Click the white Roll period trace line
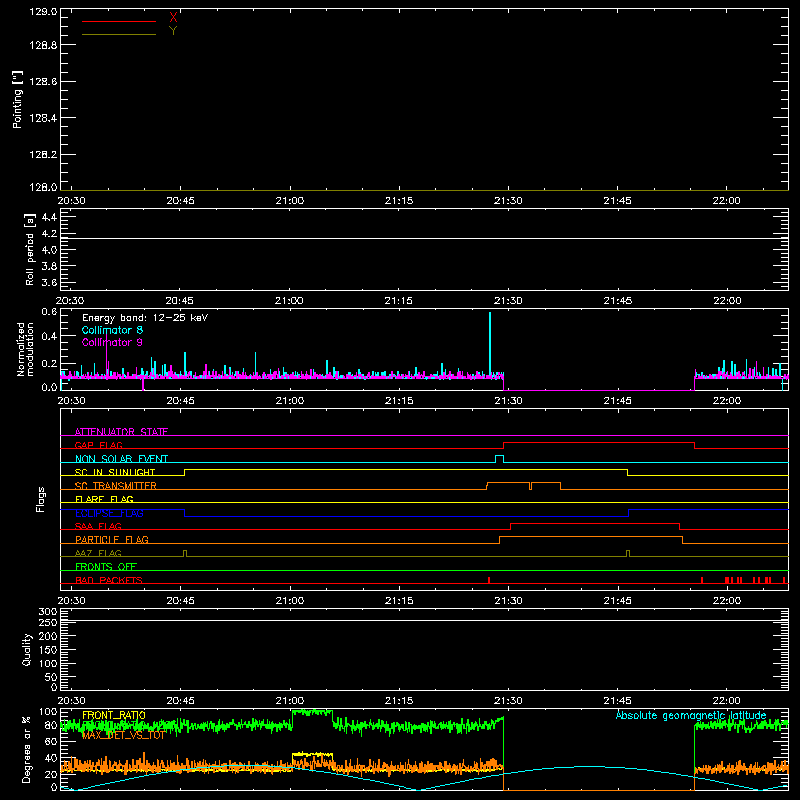Screen dimensions: 800x800 pyautogui.click(x=424, y=238)
